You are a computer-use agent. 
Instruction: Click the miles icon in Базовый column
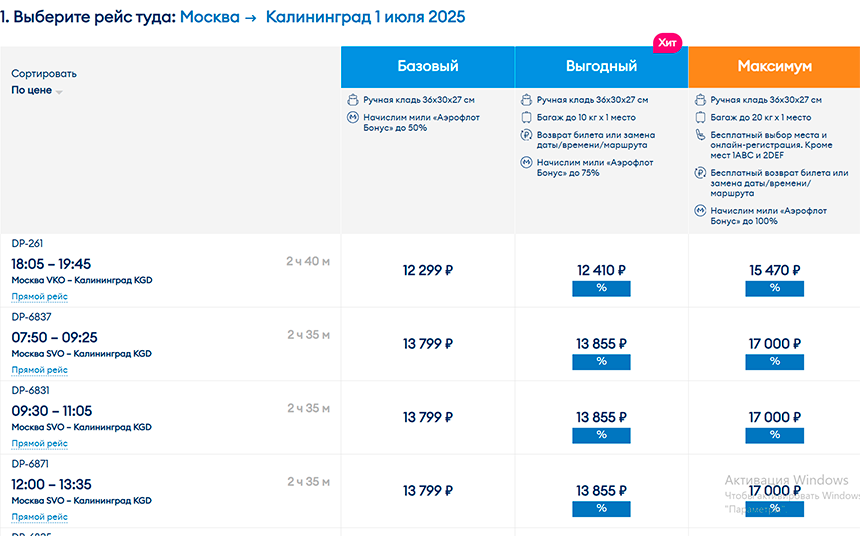pos(353,117)
